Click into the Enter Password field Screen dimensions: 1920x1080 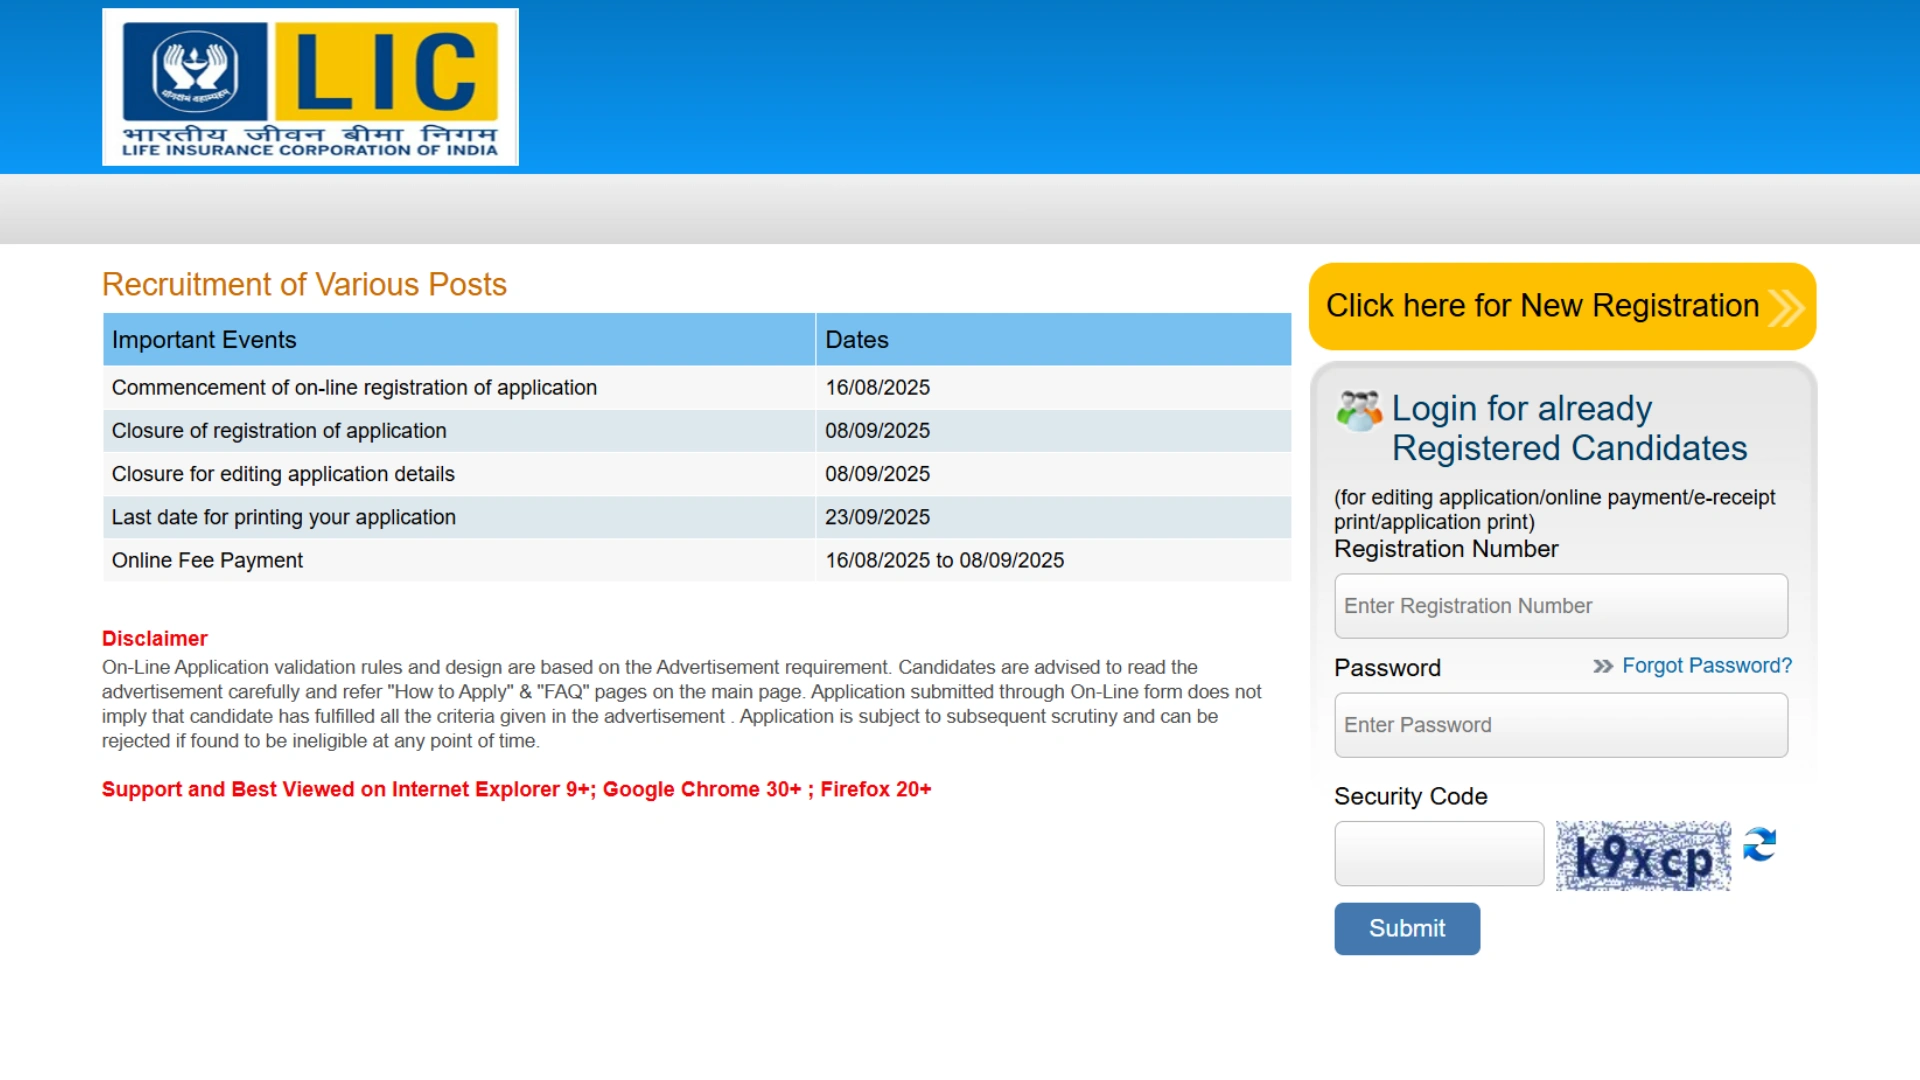click(1560, 725)
